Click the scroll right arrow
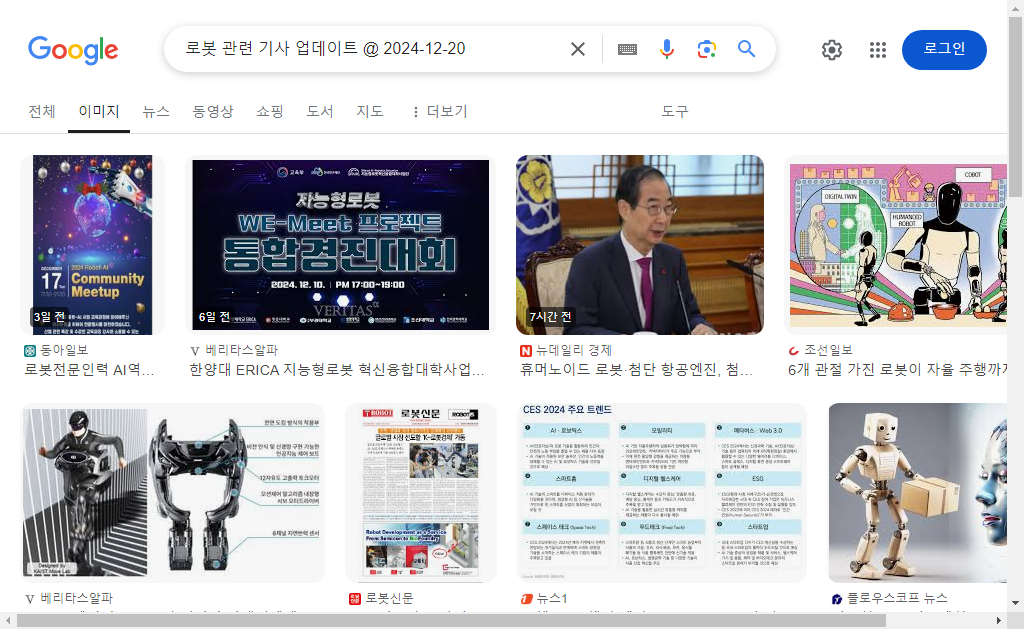Screen dimensions: 1024x629 coord(999,621)
